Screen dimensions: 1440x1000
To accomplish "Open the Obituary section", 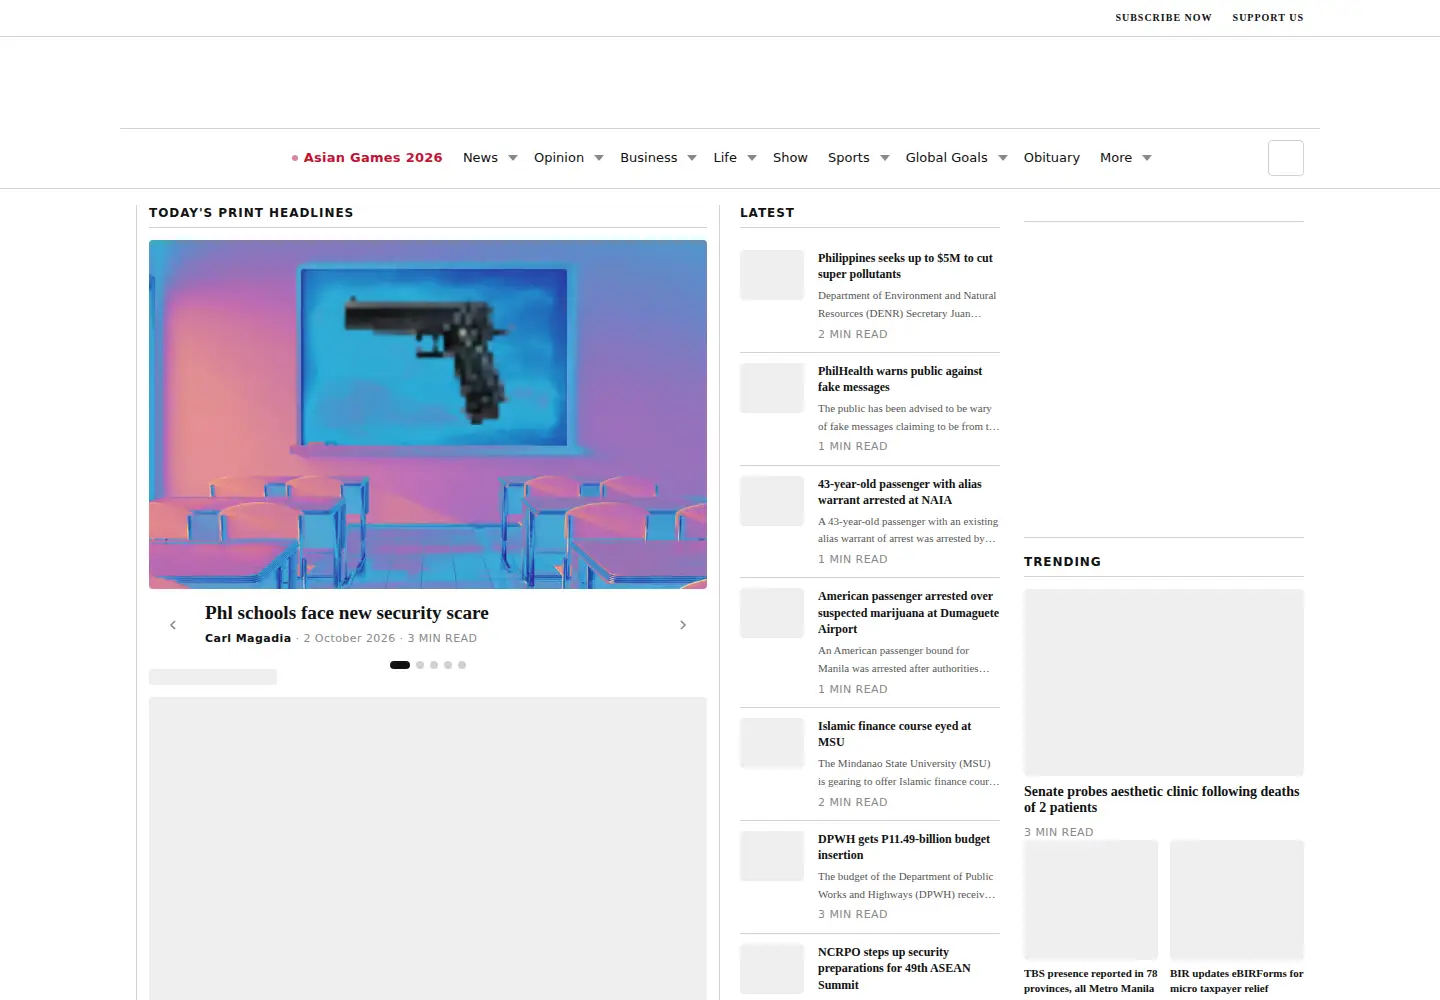I will pyautogui.click(x=1052, y=158).
